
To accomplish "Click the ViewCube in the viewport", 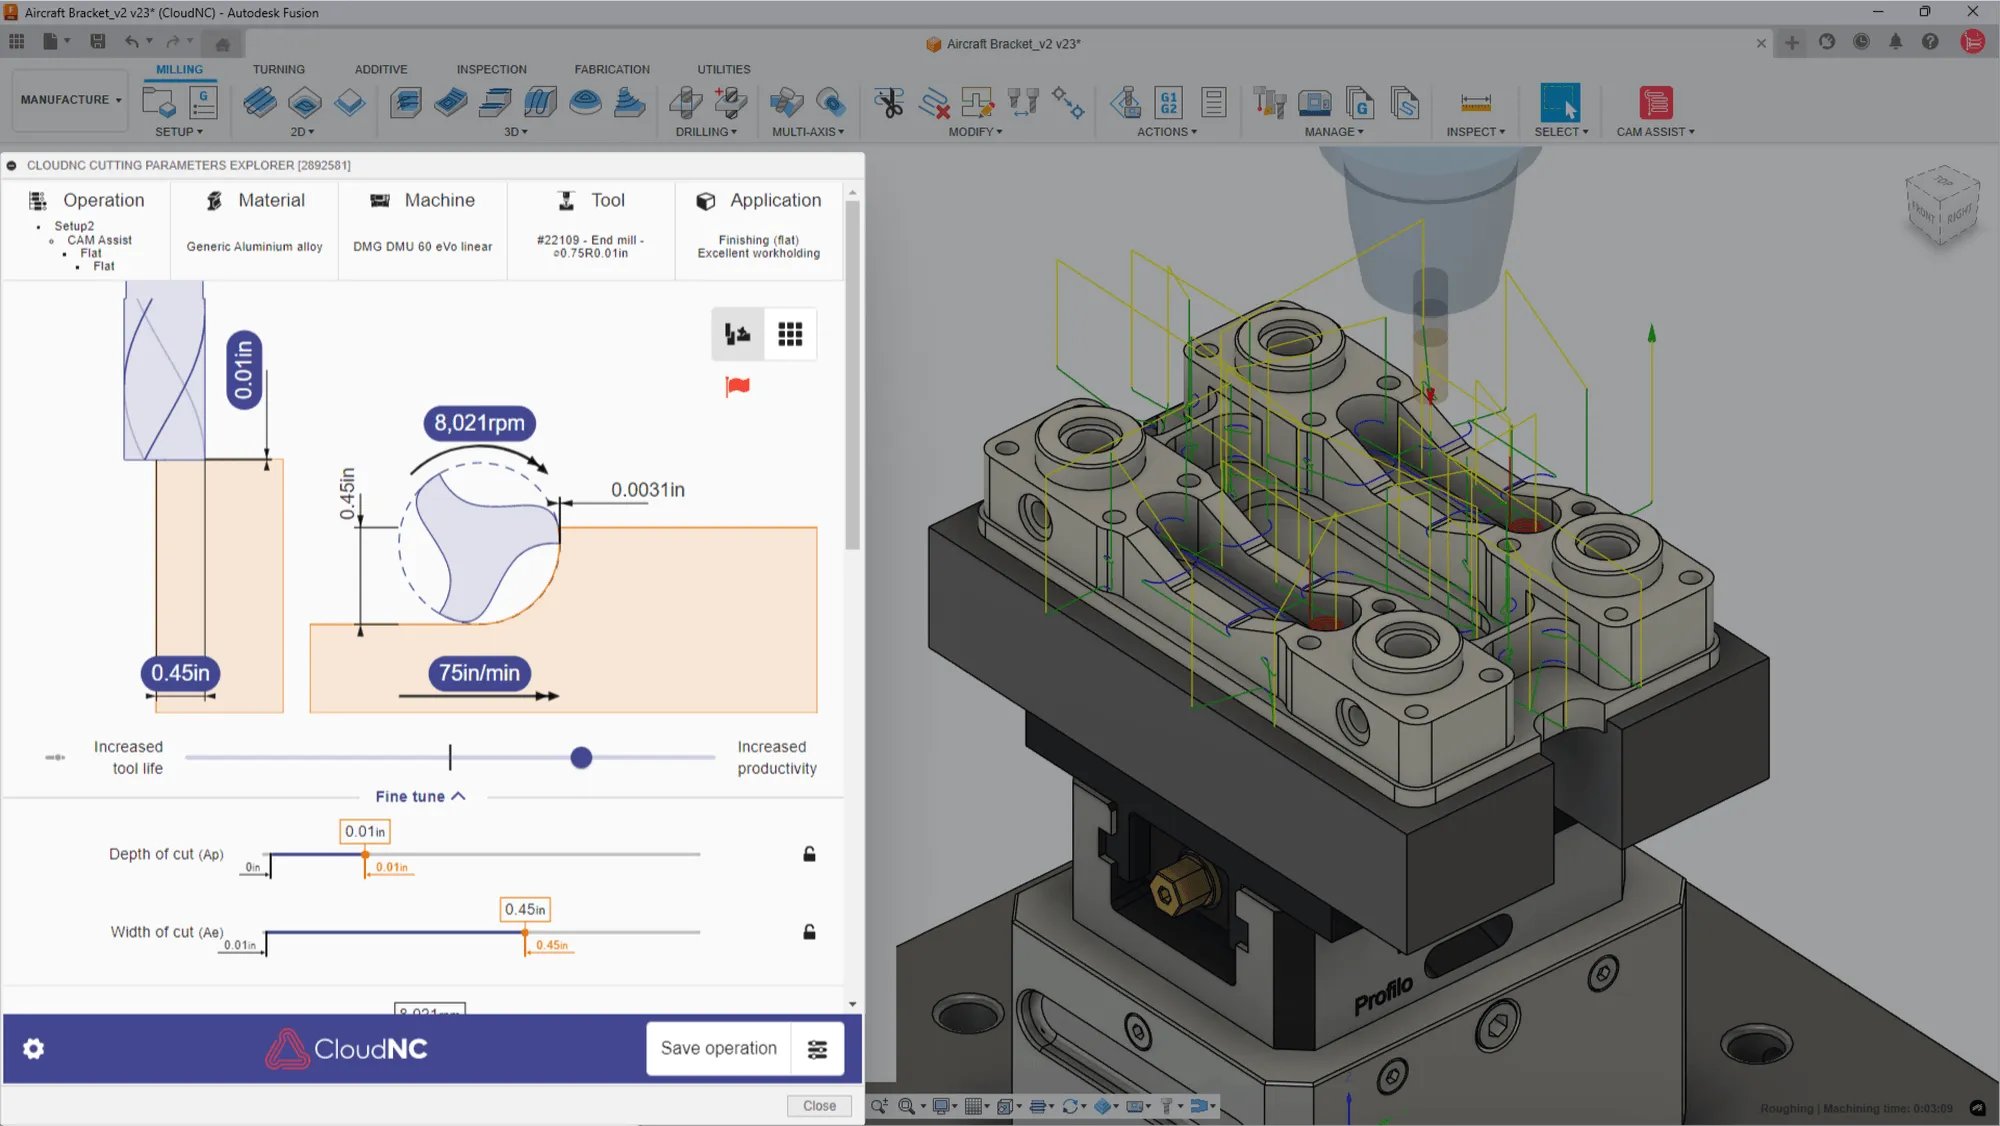I will (x=1943, y=205).
